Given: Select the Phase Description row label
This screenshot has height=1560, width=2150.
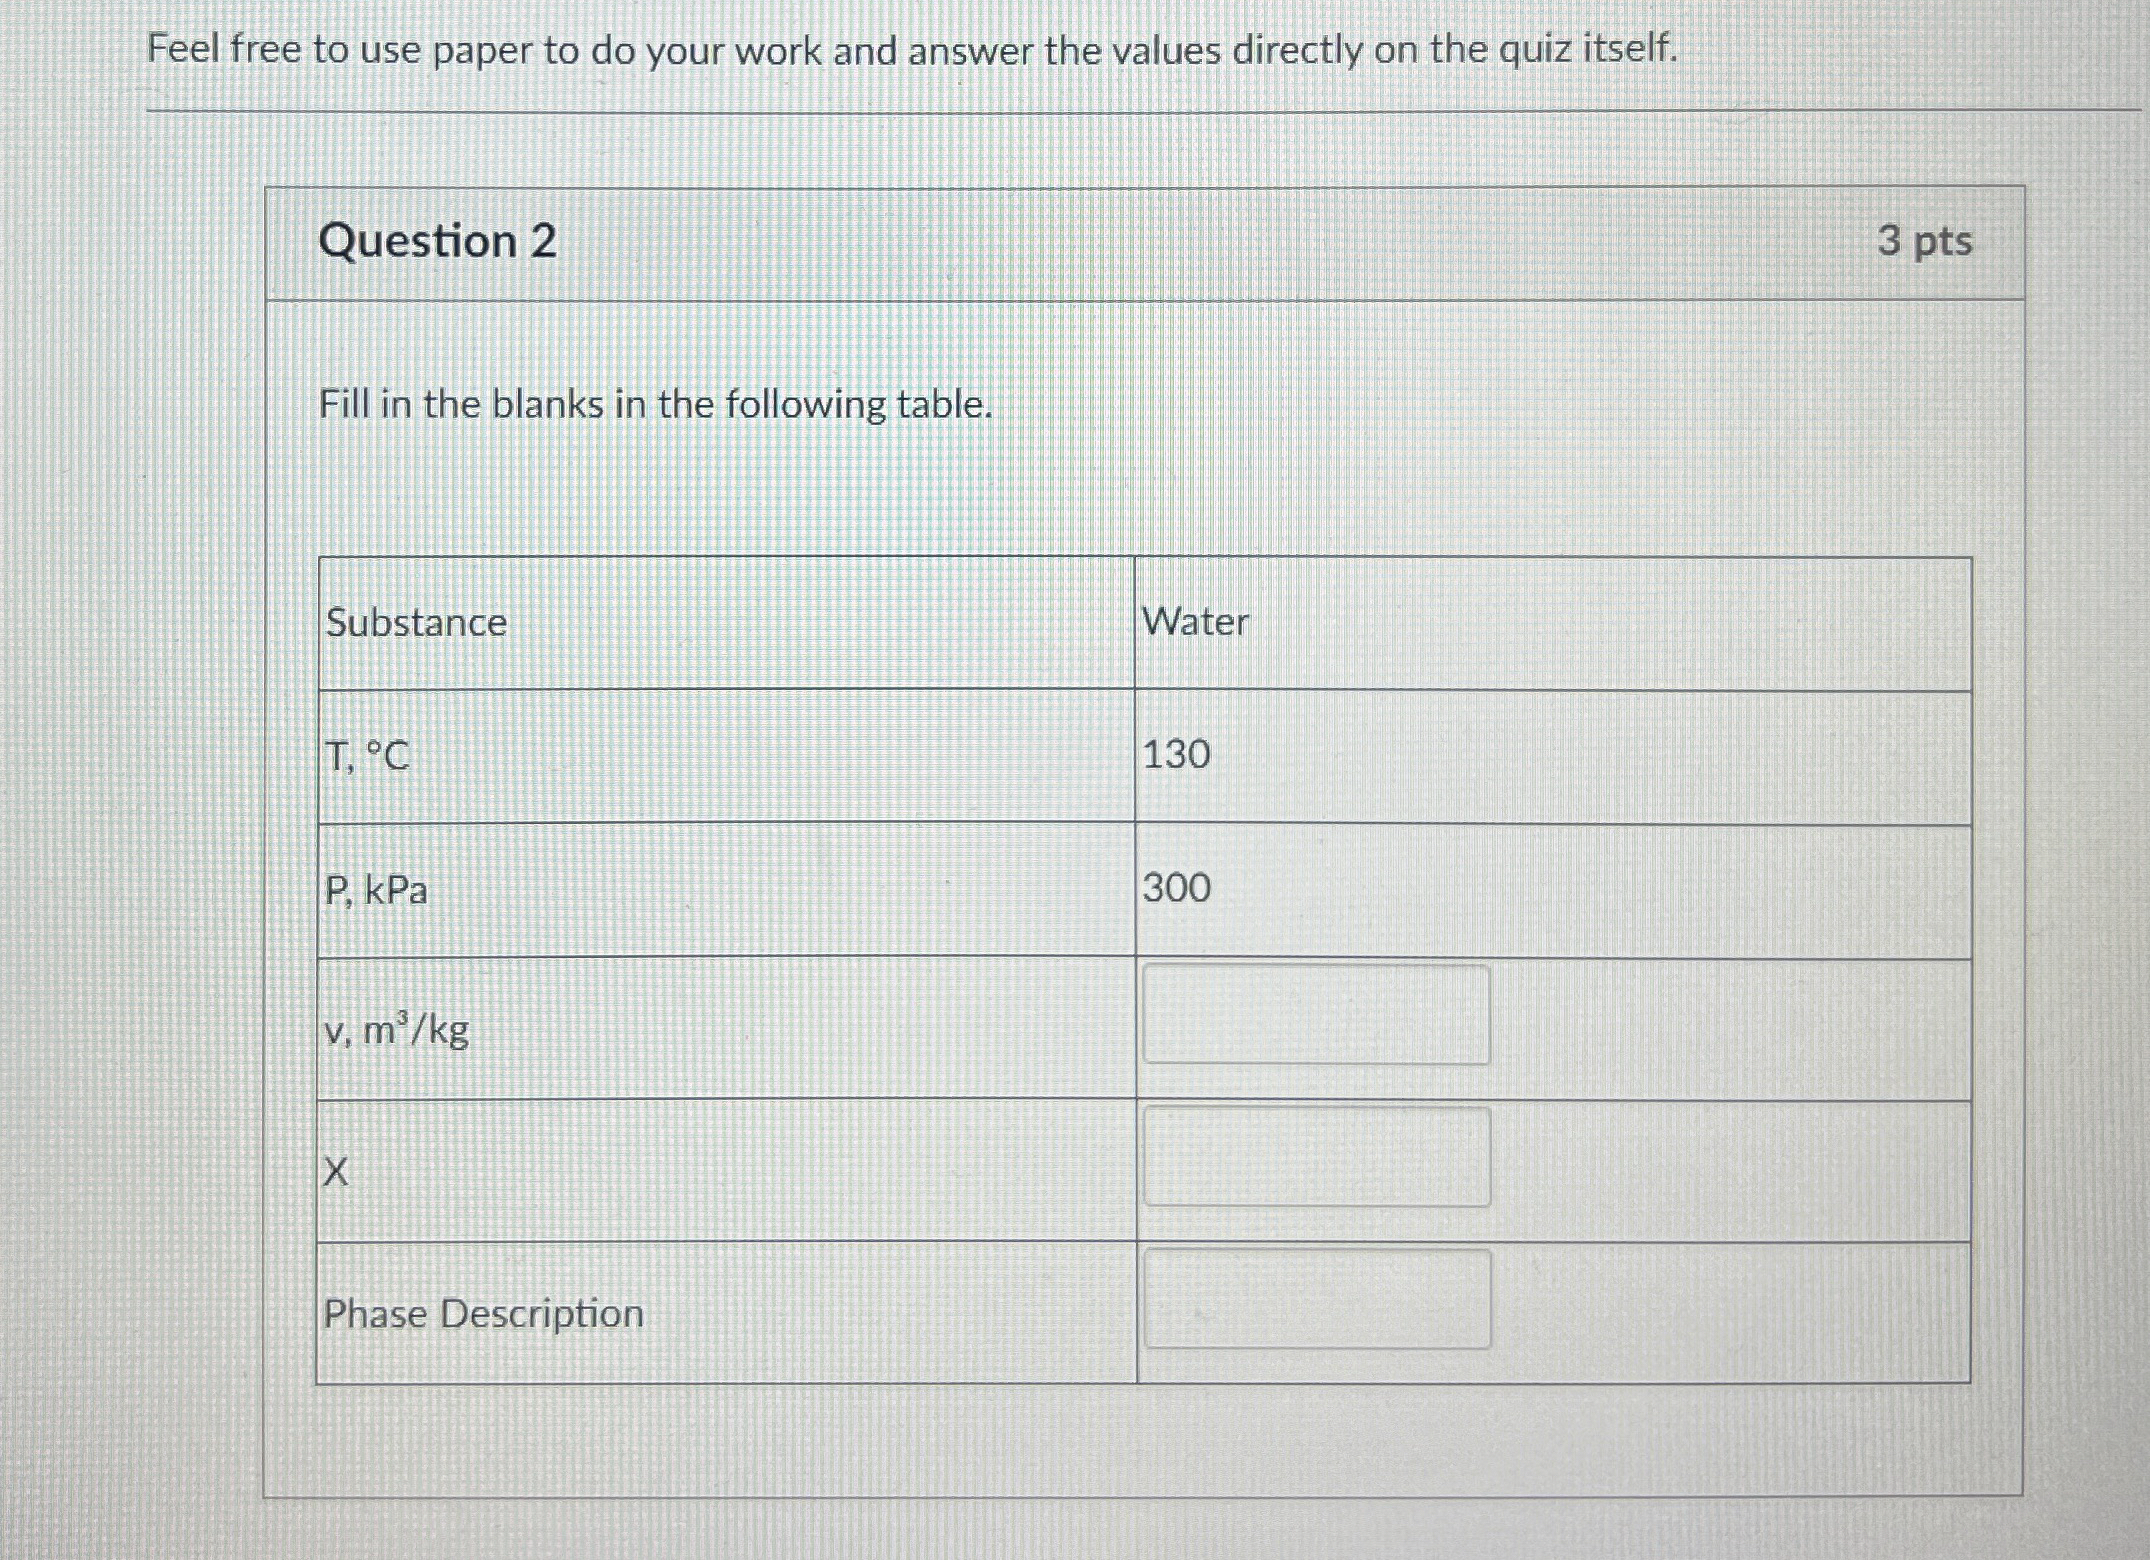Looking at the screenshot, I should 483,1313.
